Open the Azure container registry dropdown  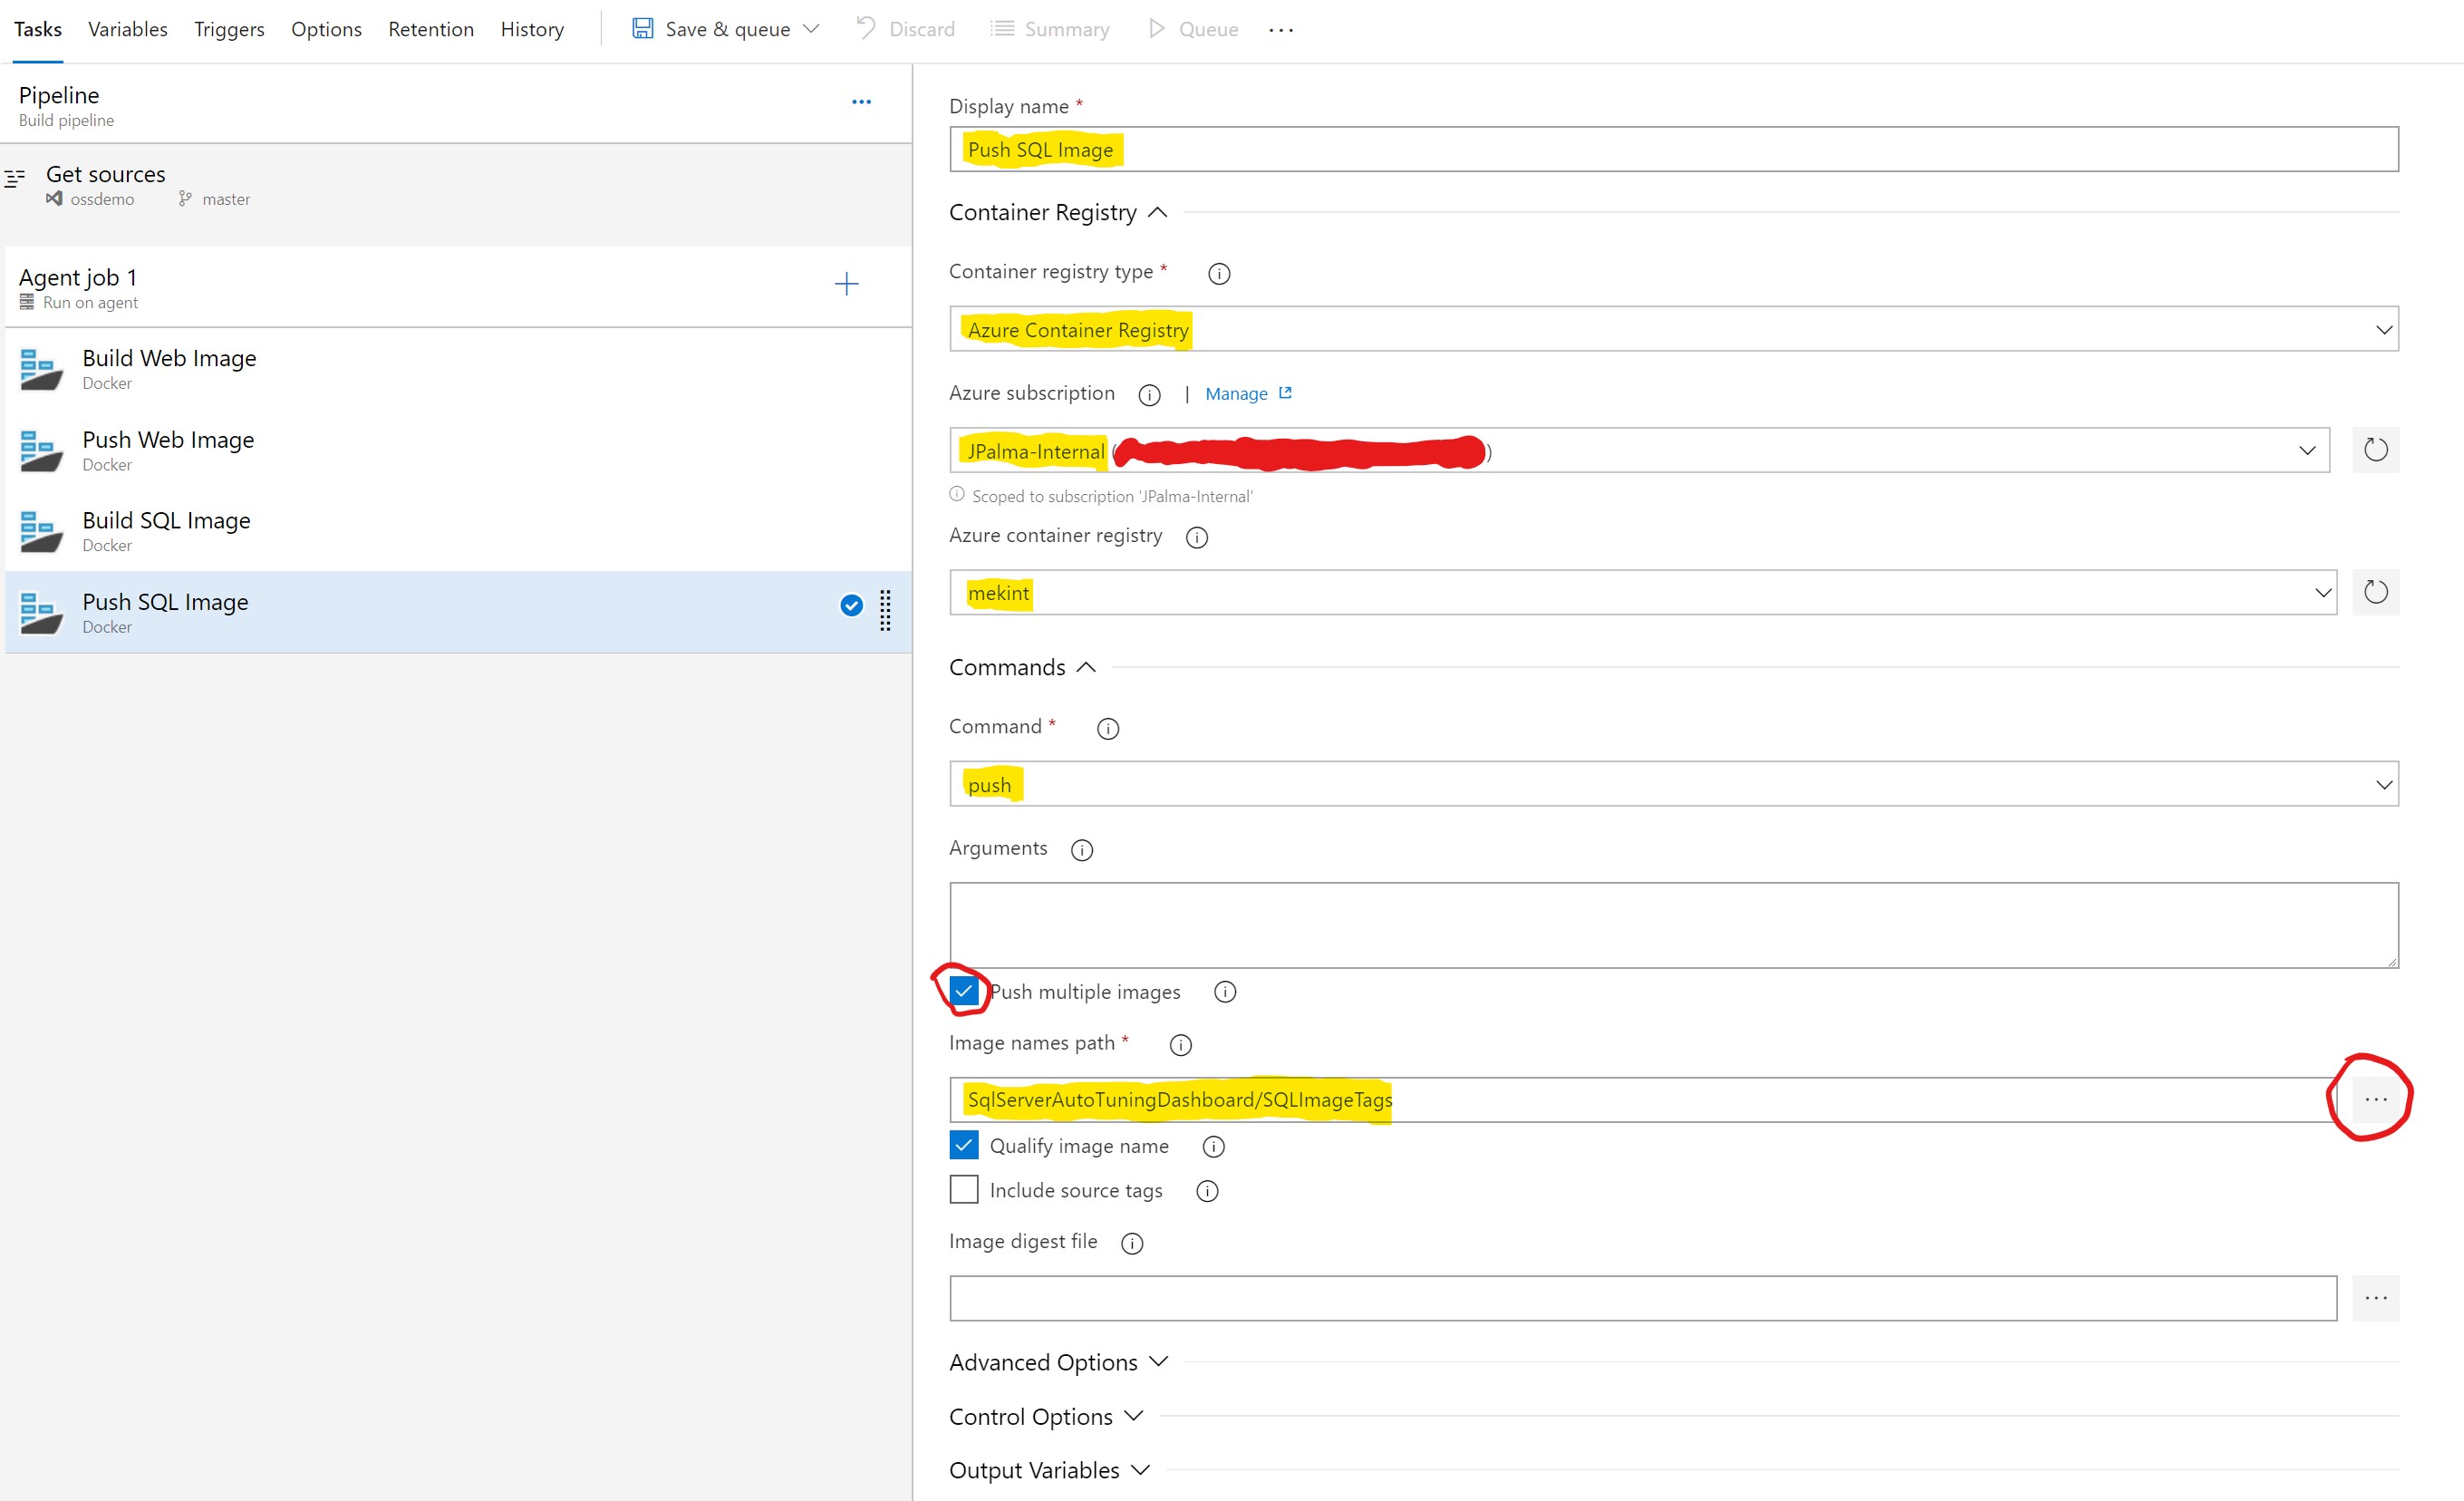[1642, 592]
